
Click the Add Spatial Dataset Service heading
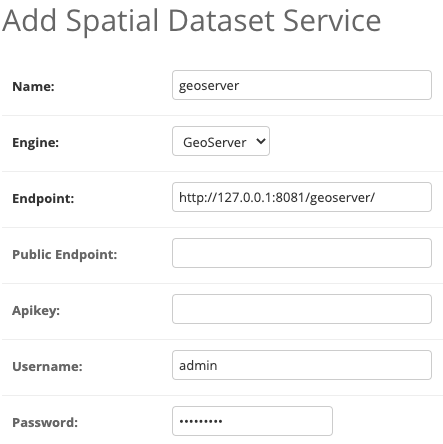191,21
